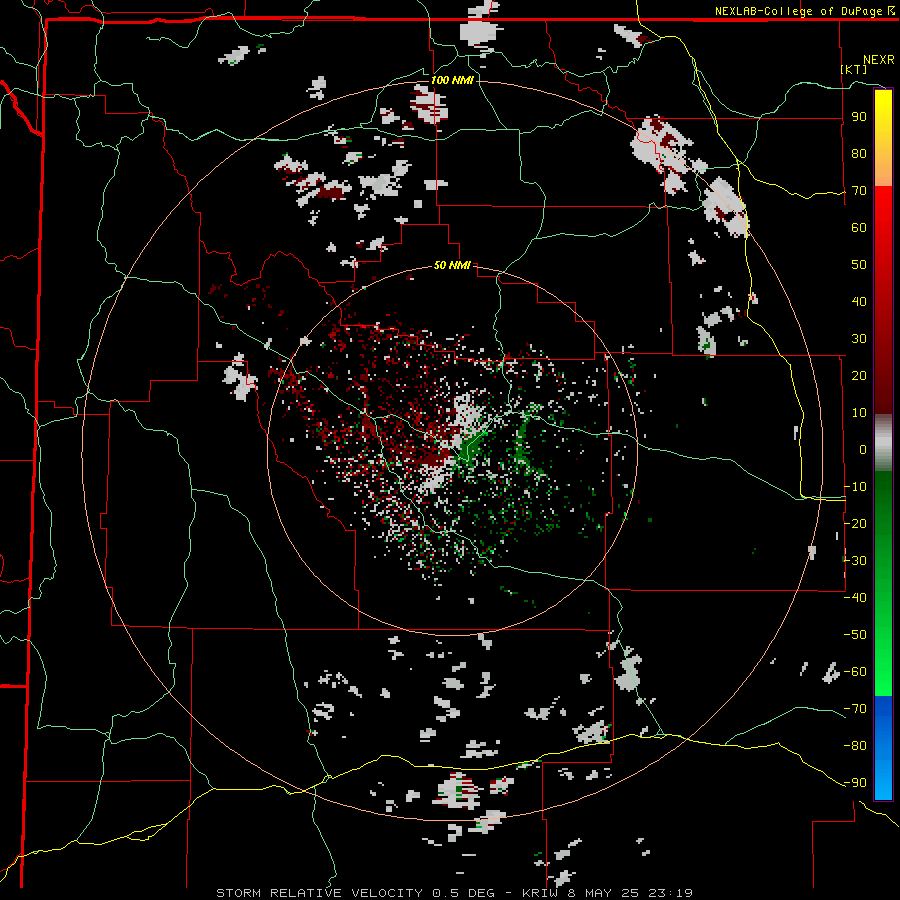Click the -40 value on velocity scale
This screenshot has height=900, width=900.
[x=855, y=598]
